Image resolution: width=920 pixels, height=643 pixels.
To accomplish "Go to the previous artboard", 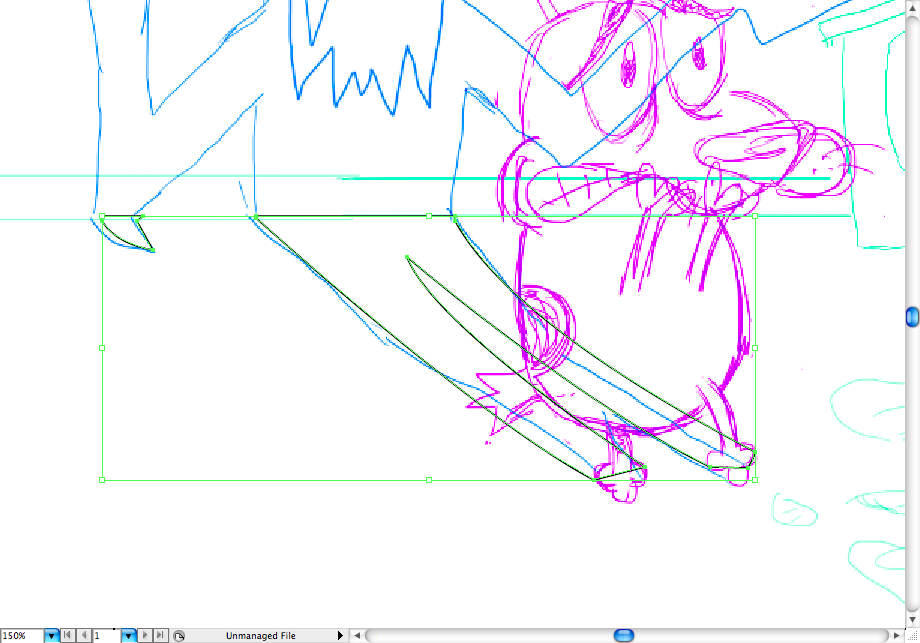I will pos(84,635).
